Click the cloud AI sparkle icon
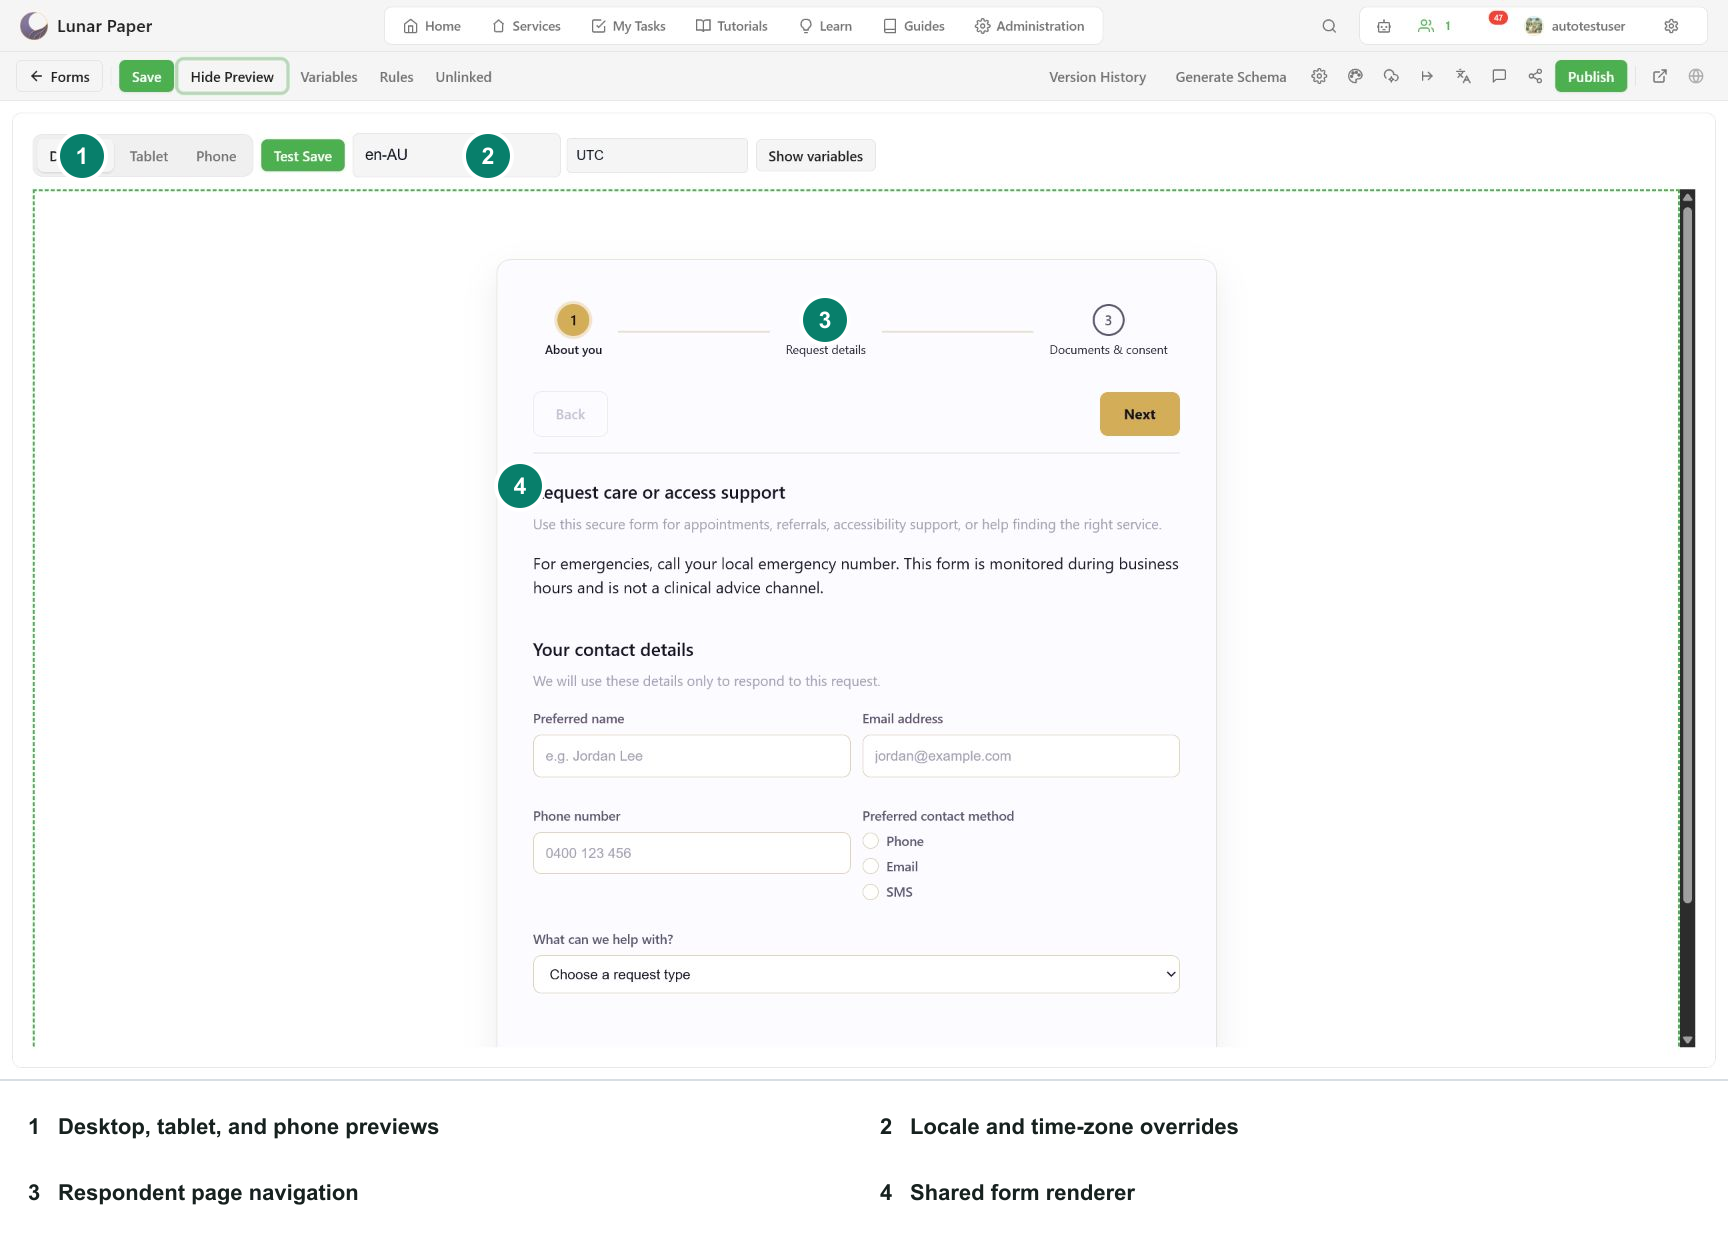 [x=1391, y=76]
